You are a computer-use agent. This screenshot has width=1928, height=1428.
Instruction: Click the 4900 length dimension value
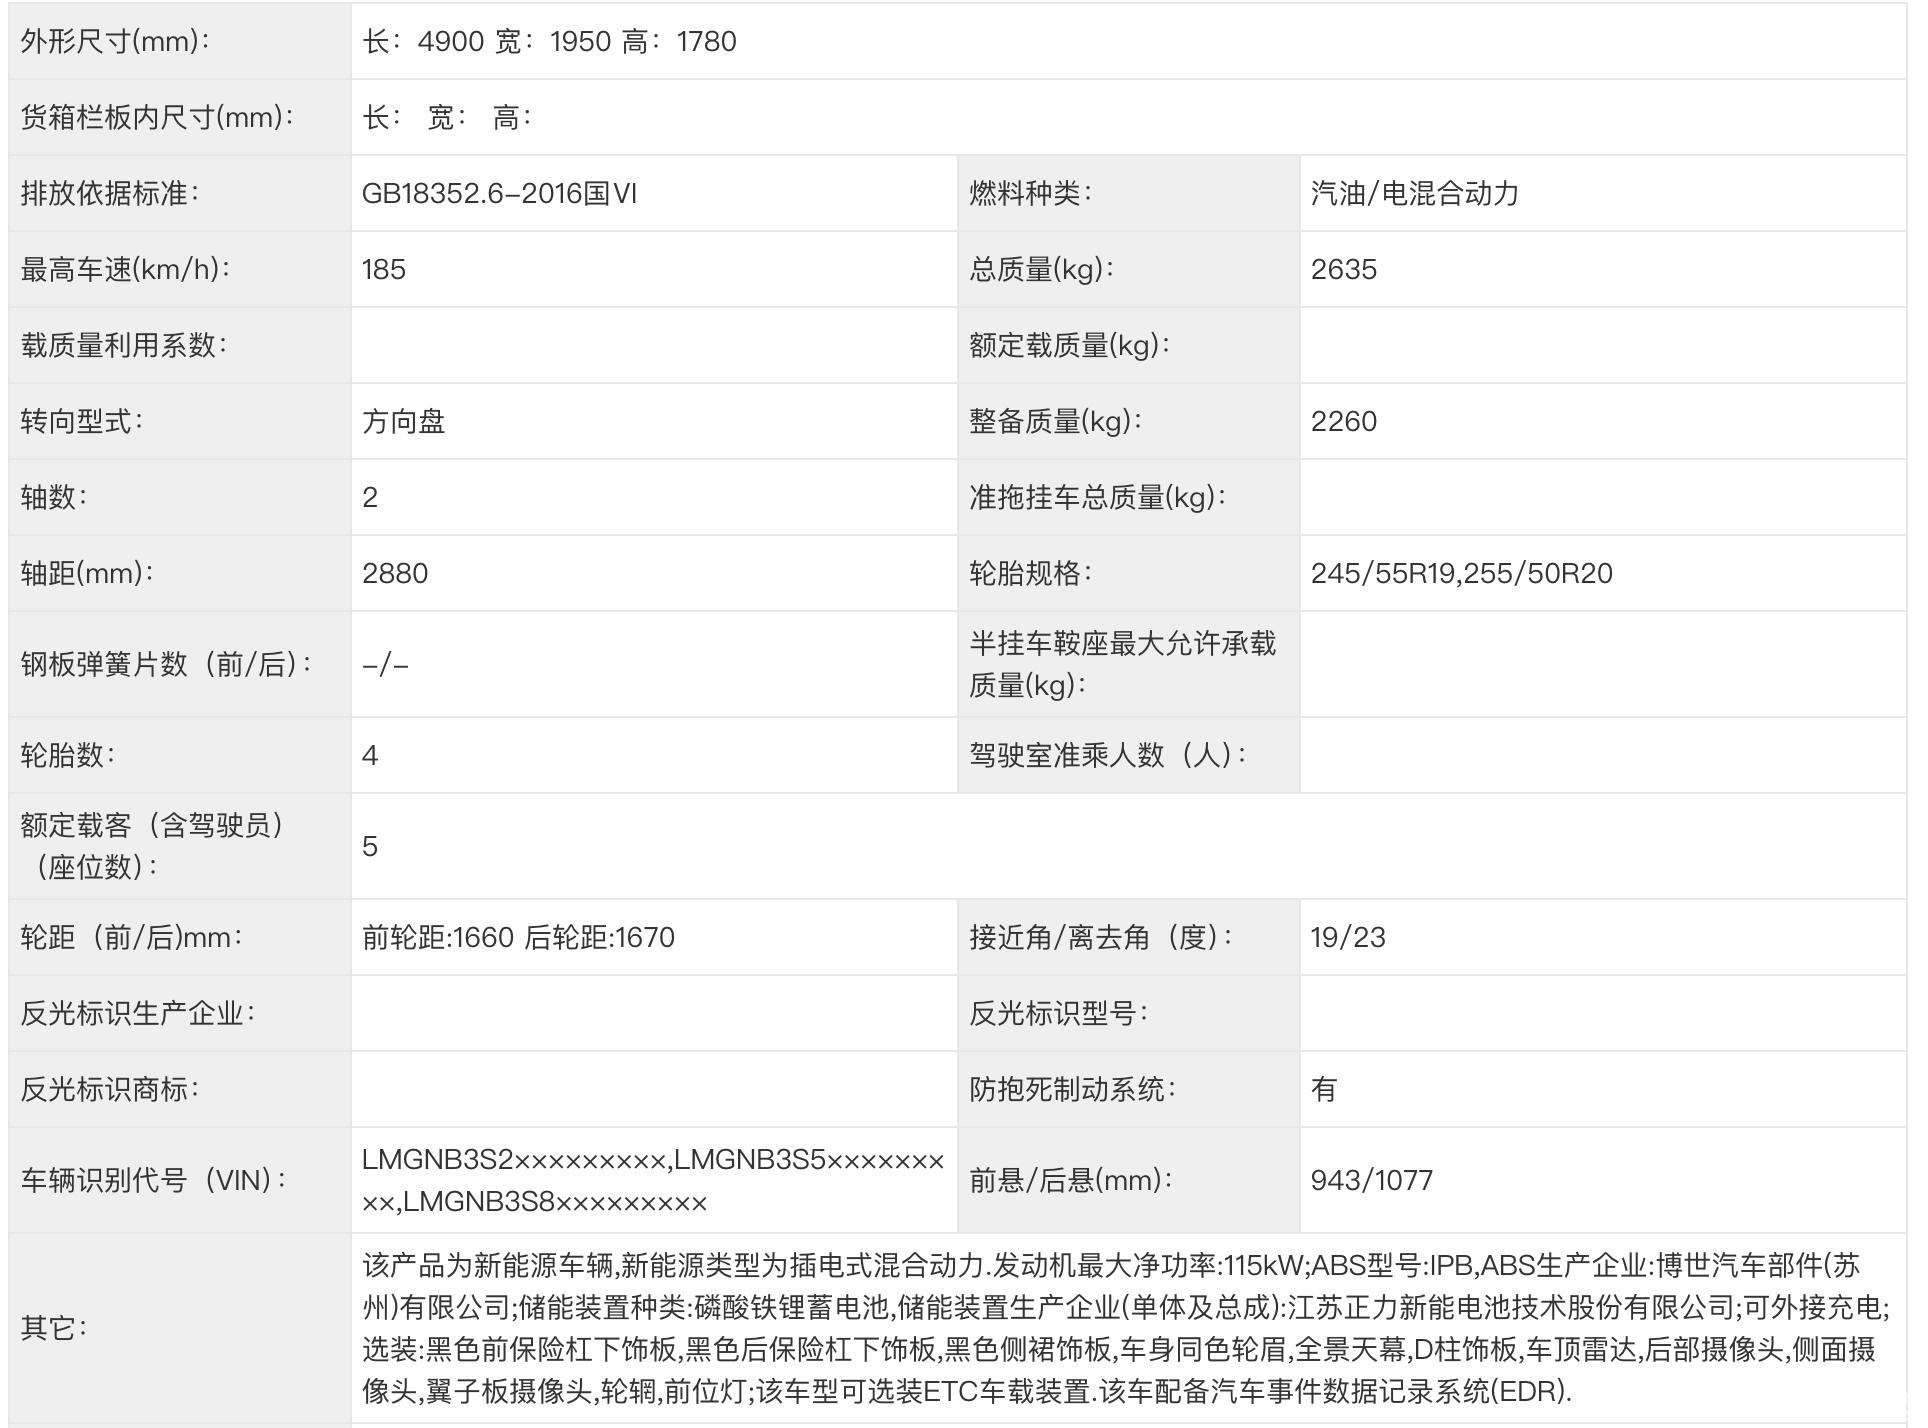(450, 42)
